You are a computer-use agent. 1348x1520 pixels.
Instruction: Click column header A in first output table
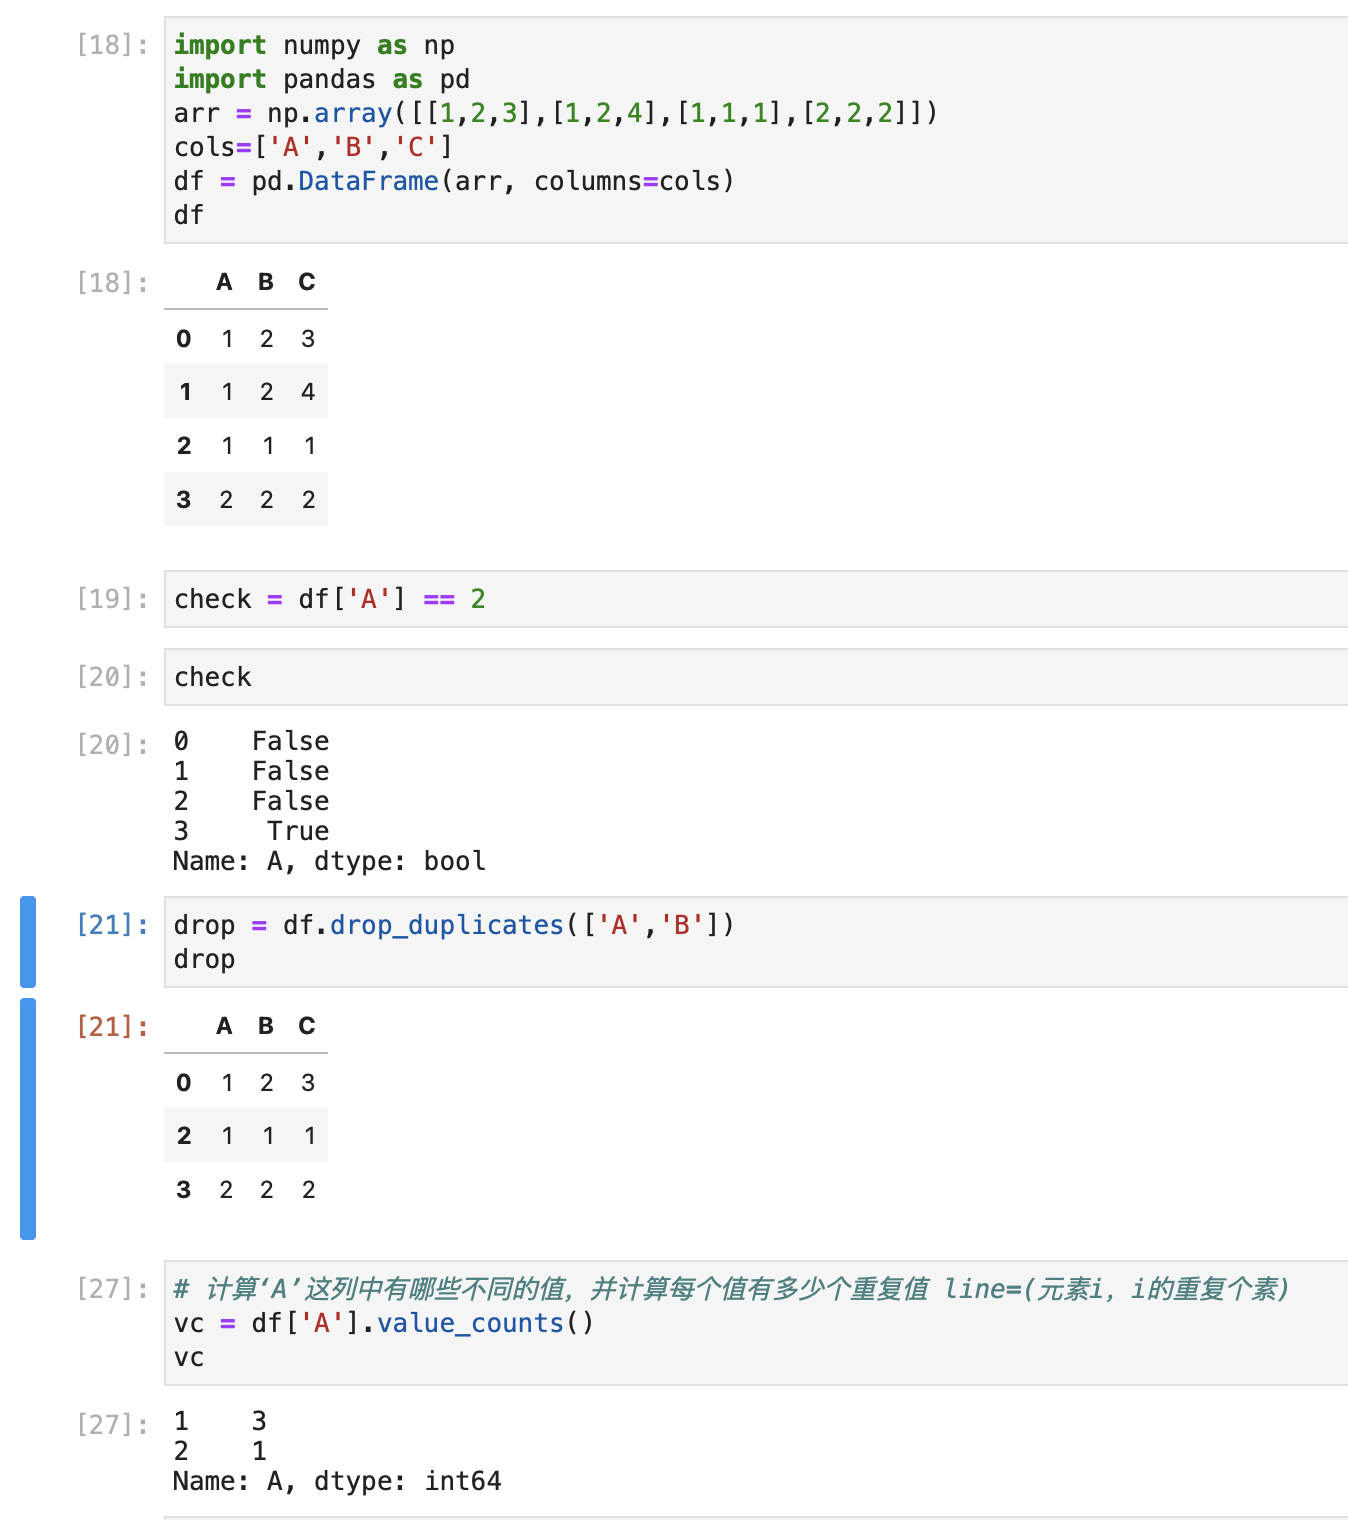(225, 282)
